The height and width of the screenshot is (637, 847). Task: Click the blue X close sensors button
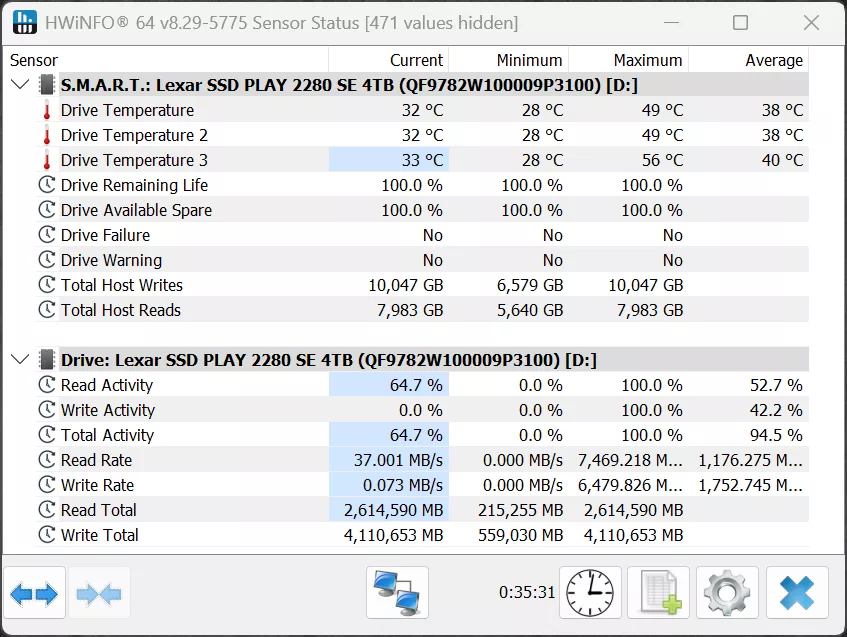point(797,593)
